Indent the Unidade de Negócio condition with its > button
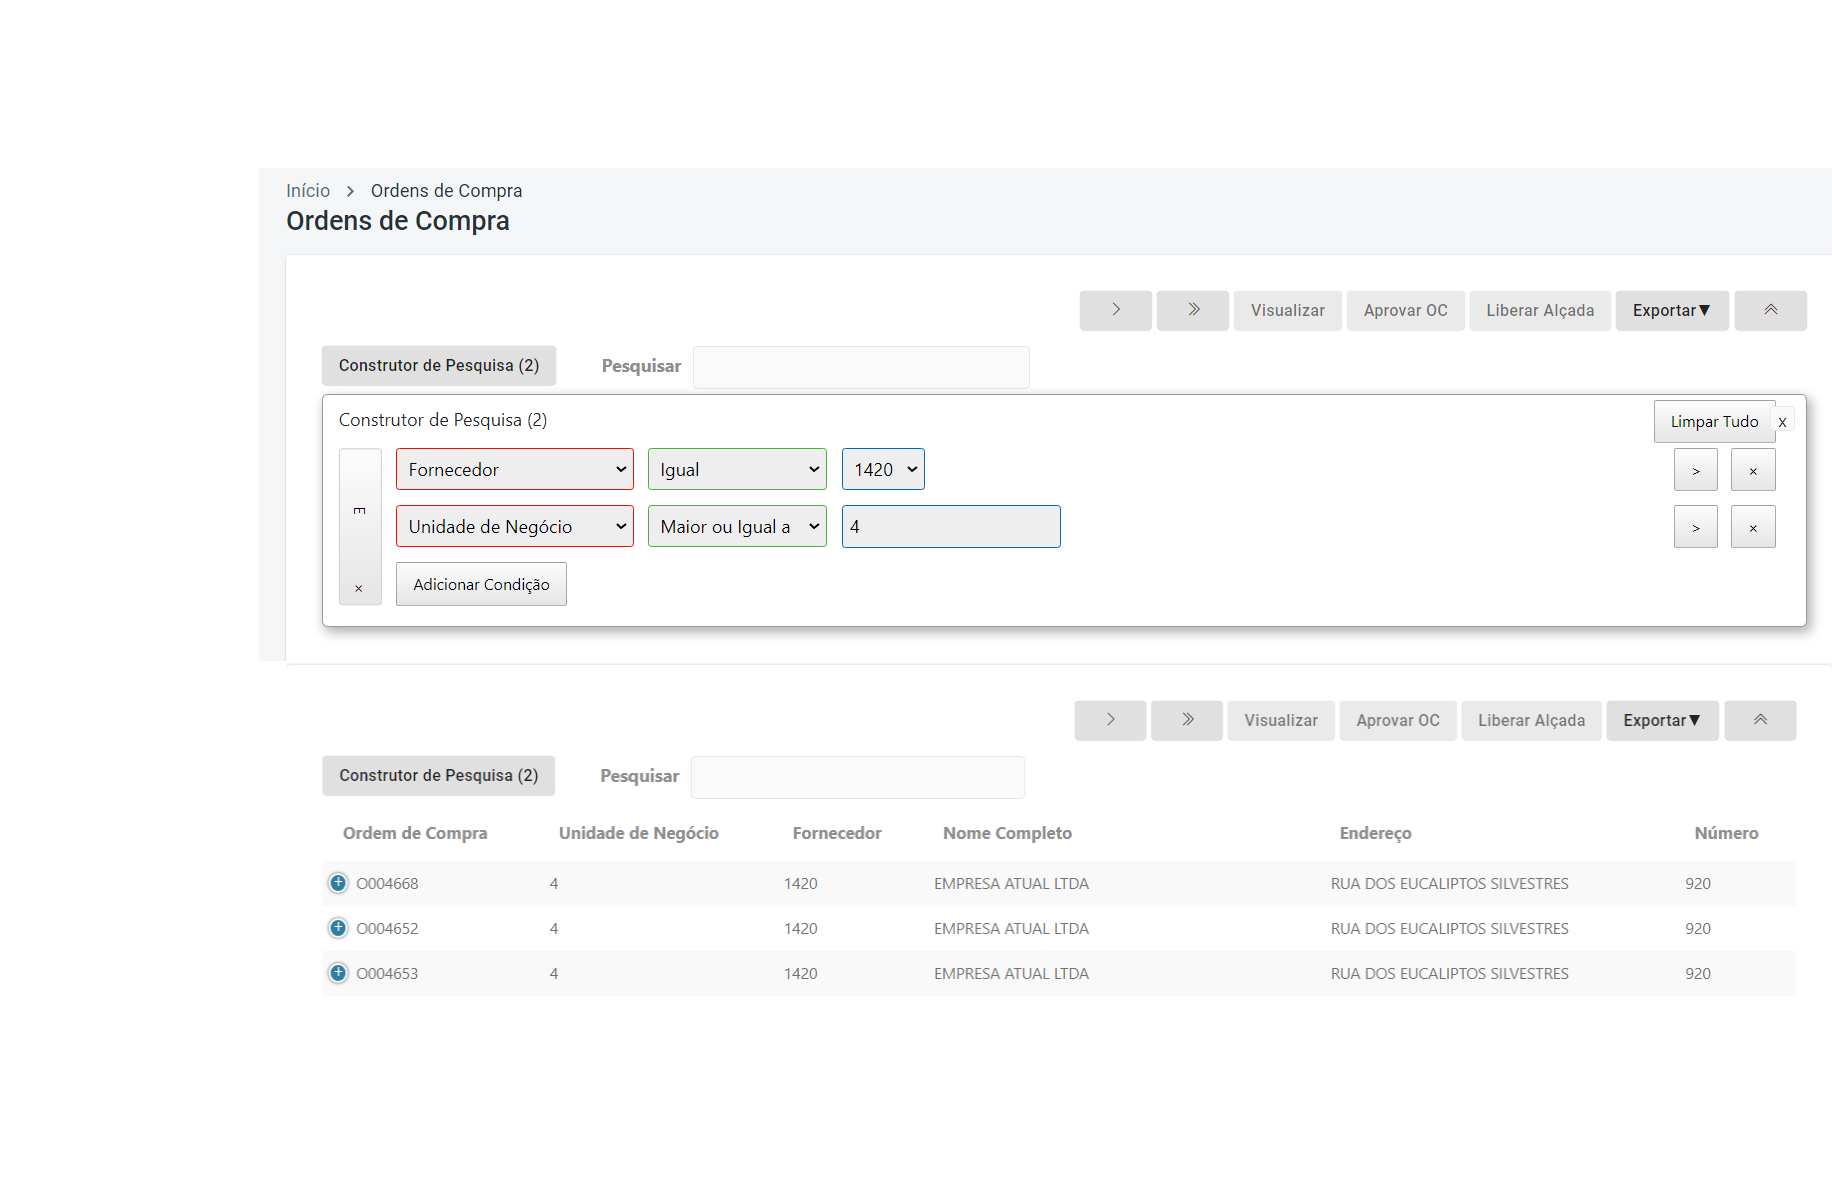This screenshot has width=1832, height=1197. coord(1696,527)
